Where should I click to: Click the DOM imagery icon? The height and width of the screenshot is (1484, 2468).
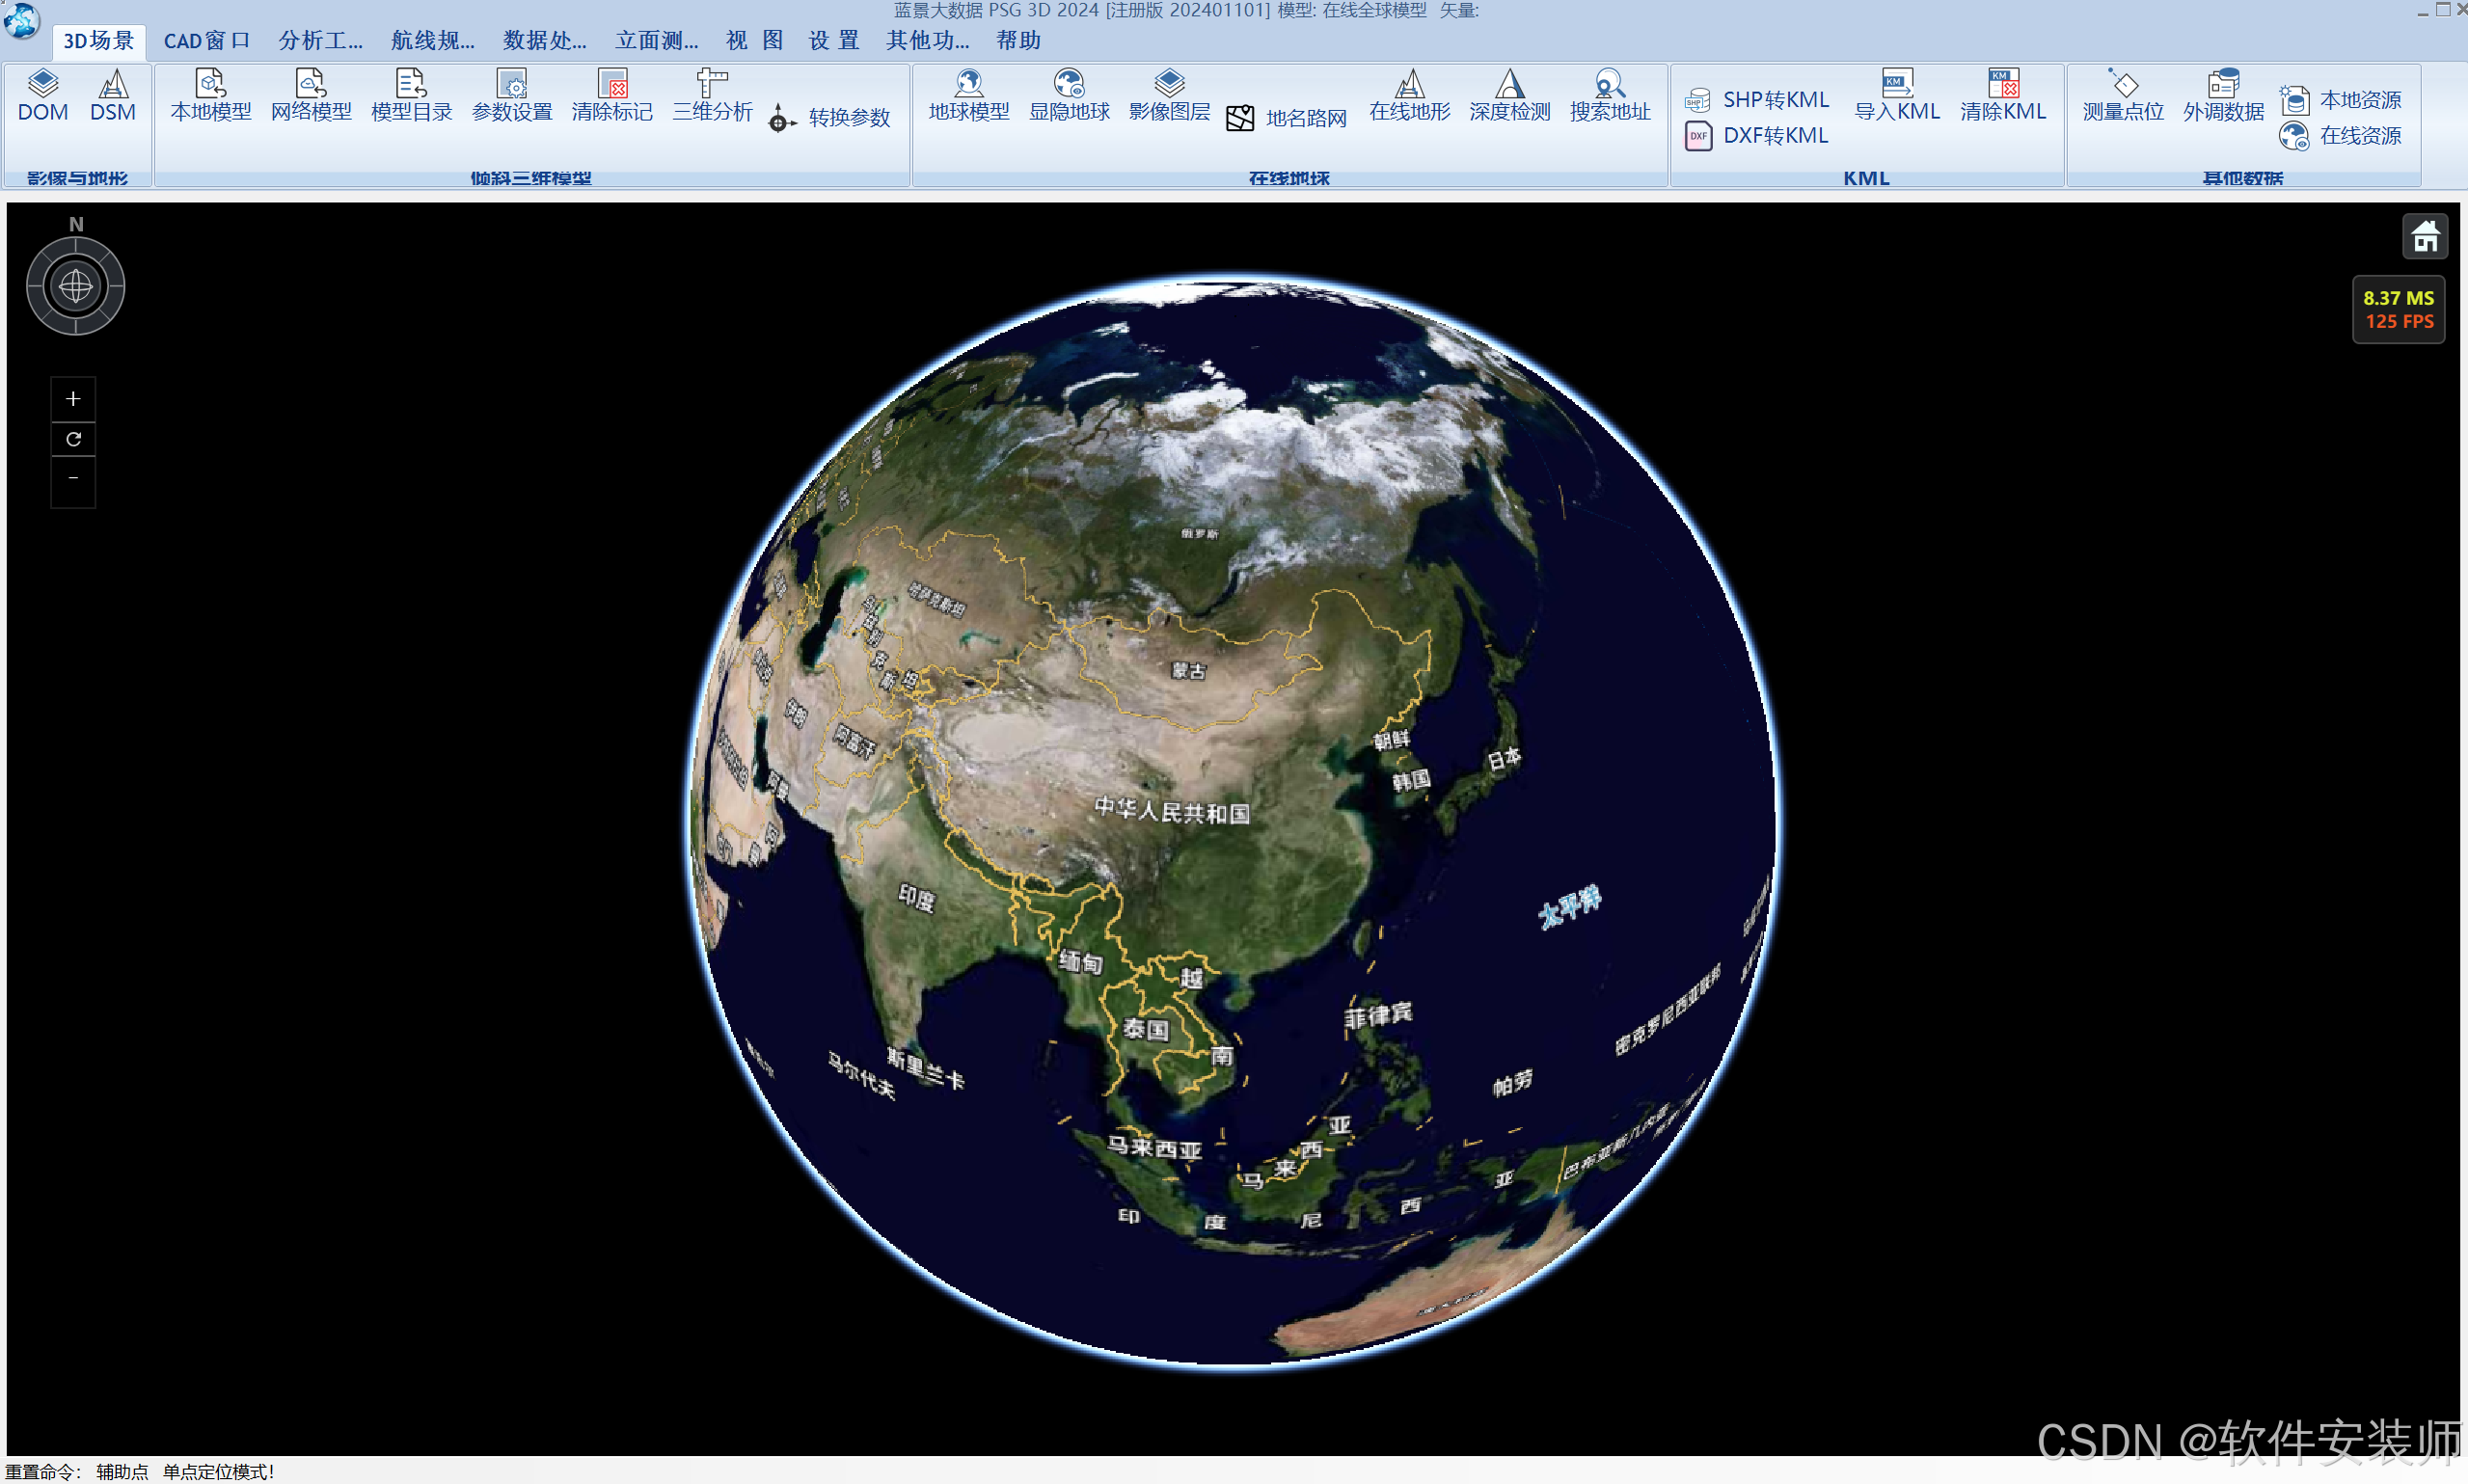42,95
